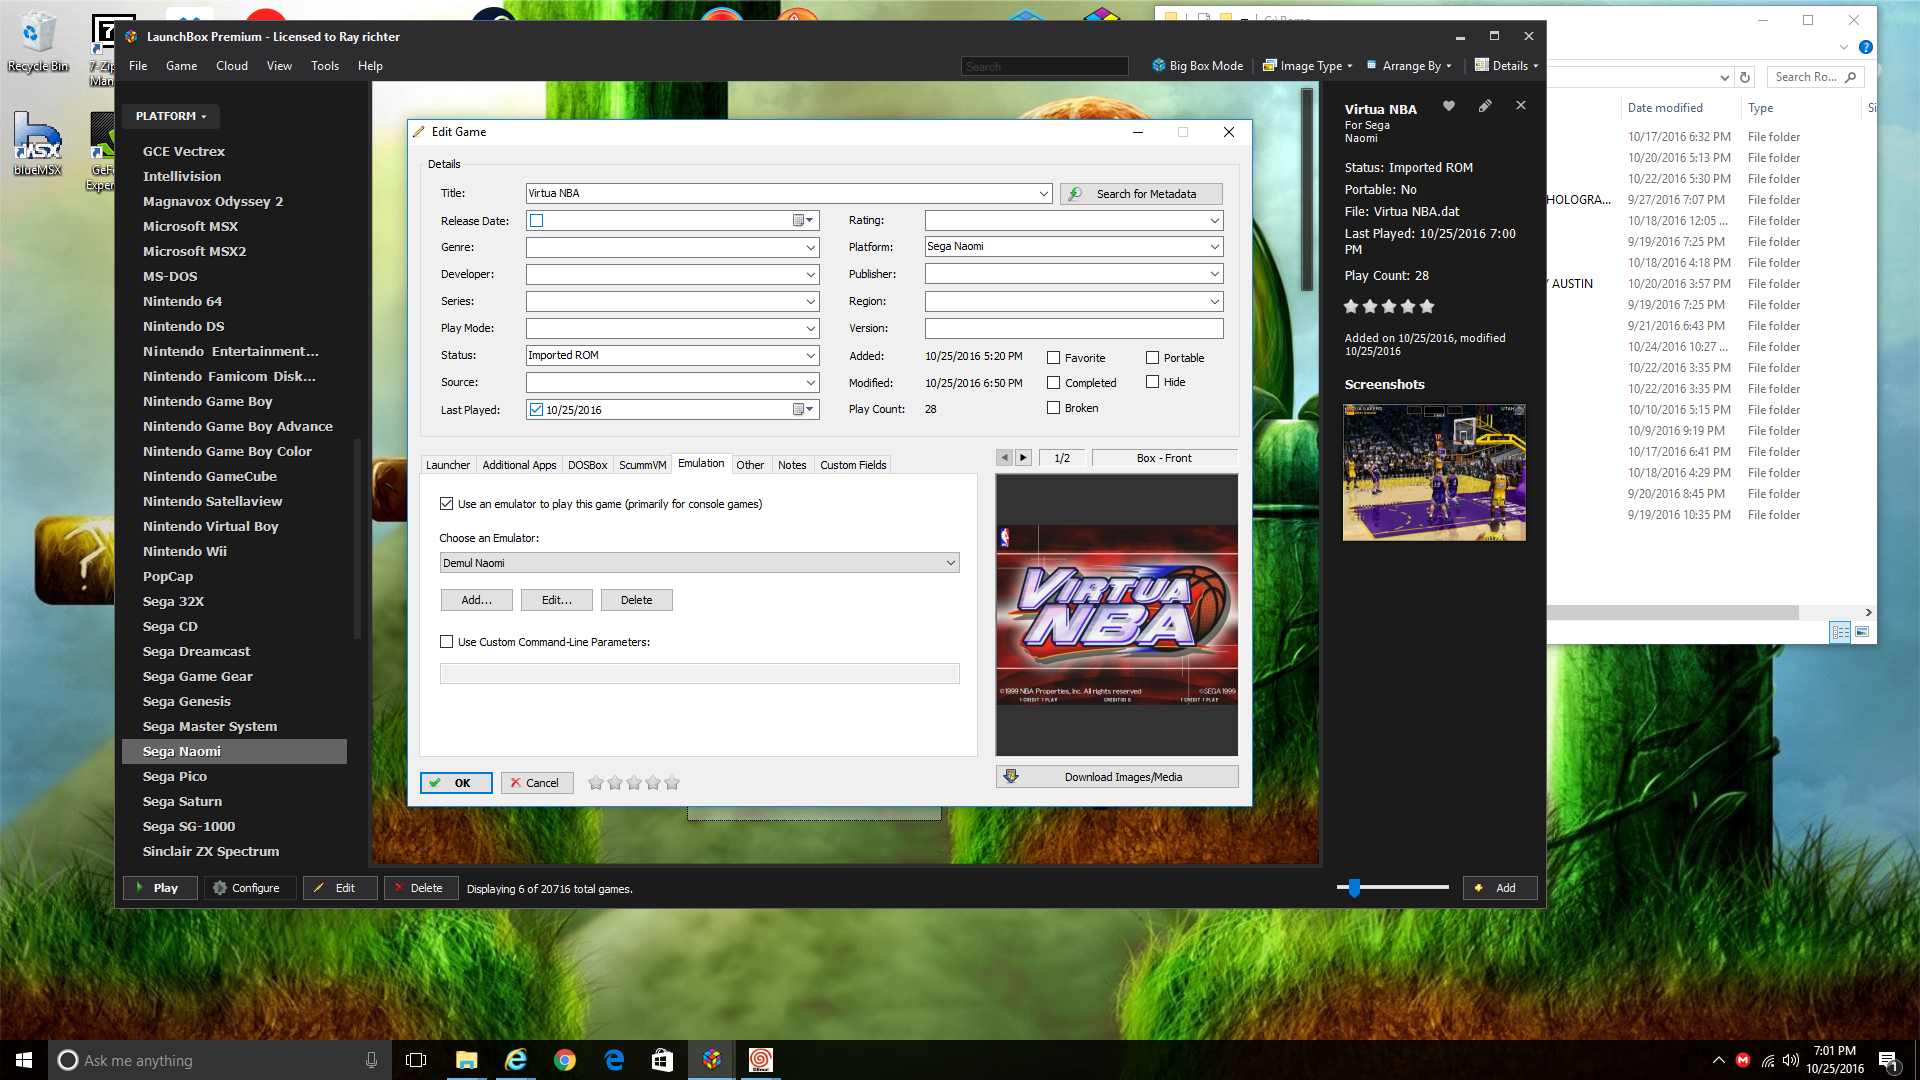Click Download Images/Media button
Image resolution: width=1920 pixels, height=1080 pixels.
[1117, 777]
